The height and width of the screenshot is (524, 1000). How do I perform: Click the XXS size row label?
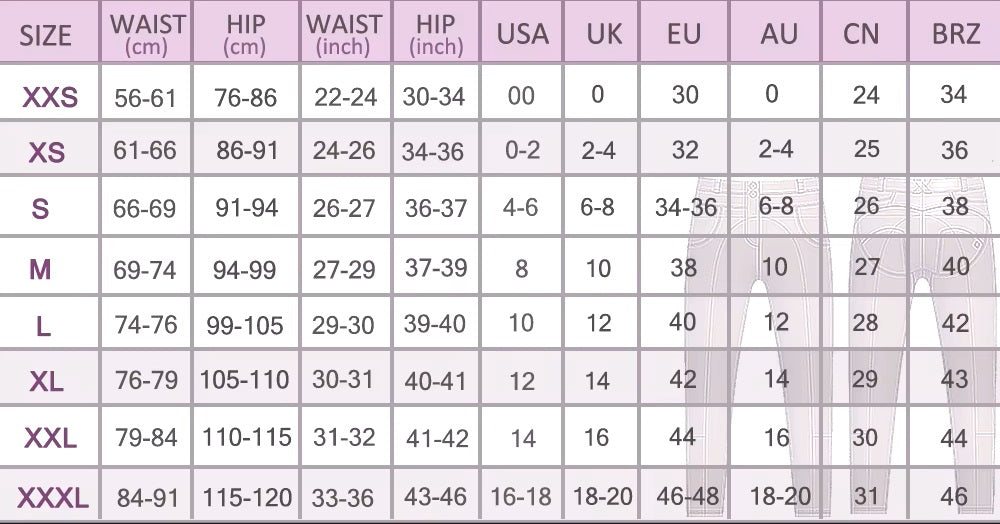click(49, 97)
